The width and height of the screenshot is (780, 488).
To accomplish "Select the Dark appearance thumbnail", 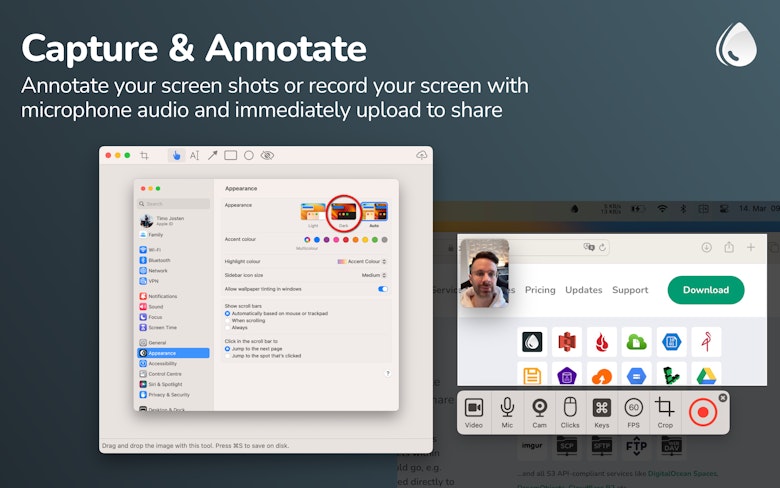I will point(344,213).
